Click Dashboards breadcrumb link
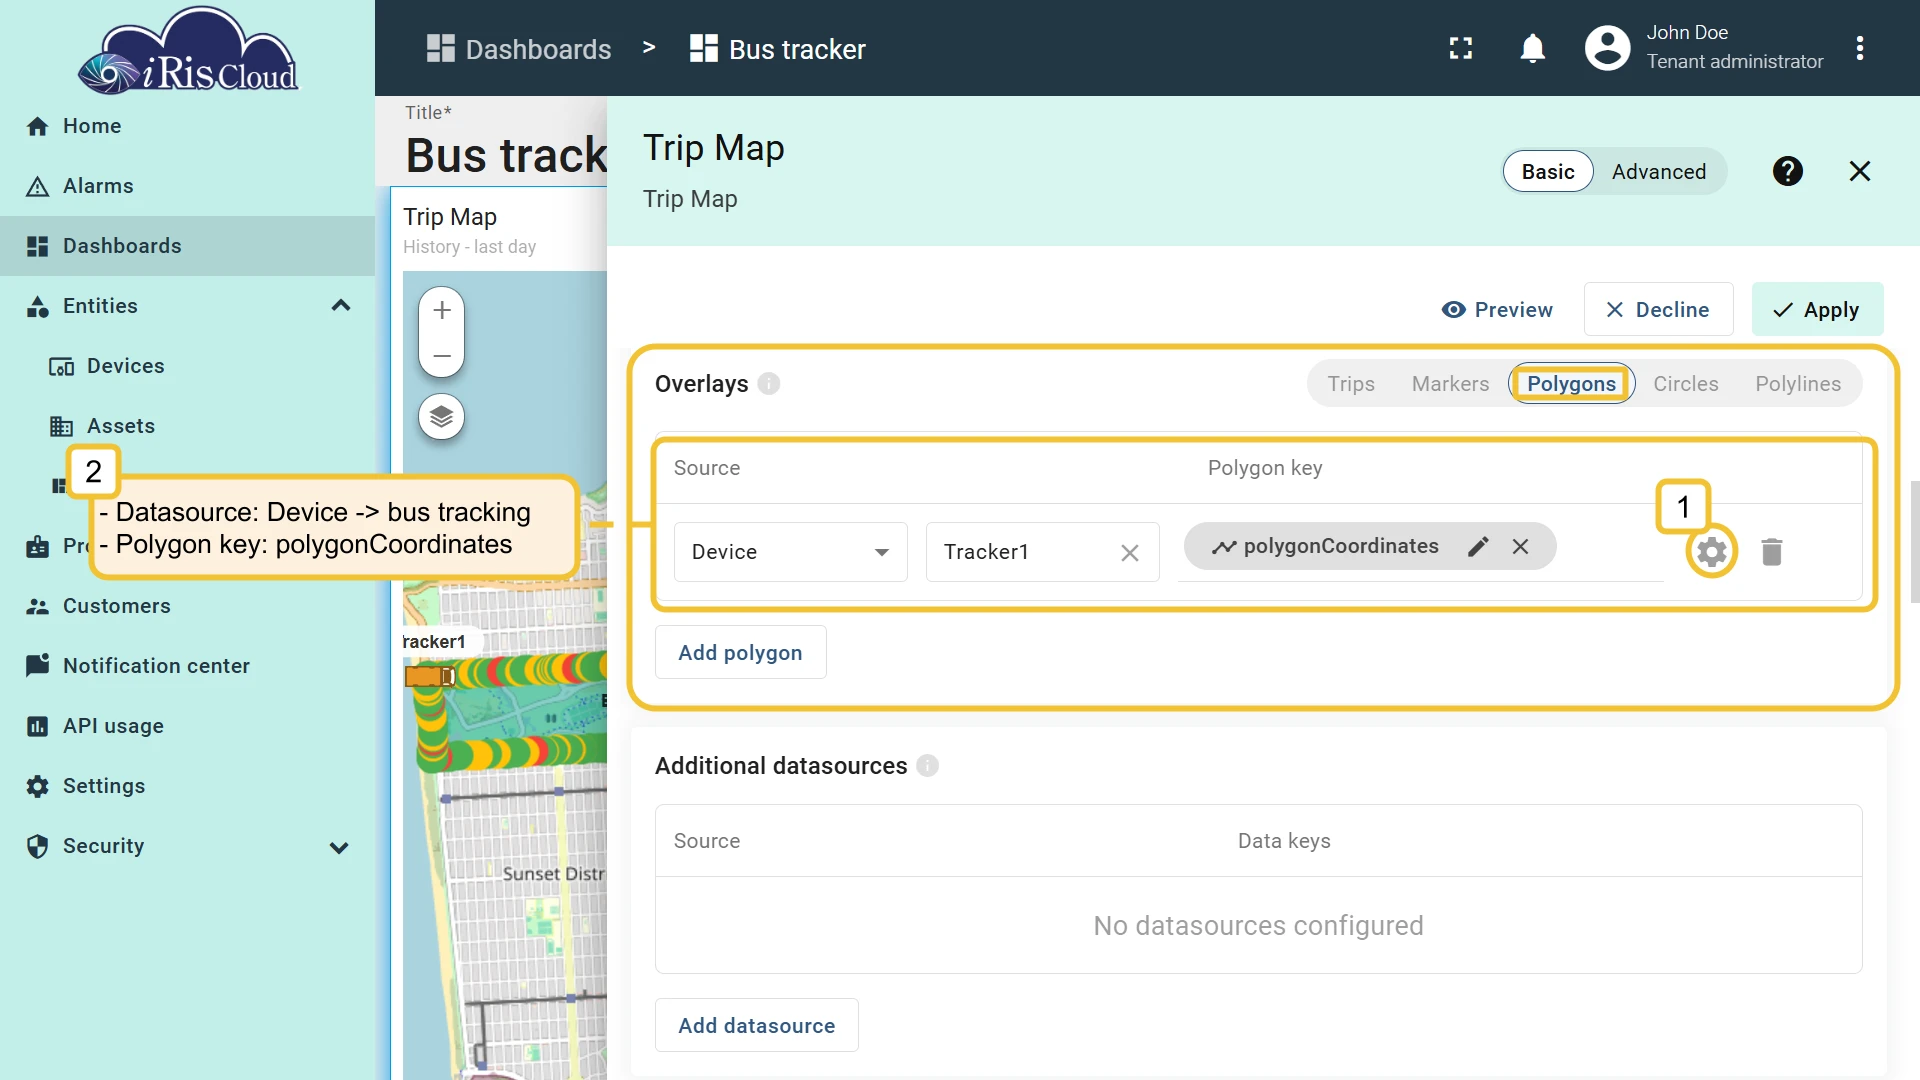 click(518, 49)
